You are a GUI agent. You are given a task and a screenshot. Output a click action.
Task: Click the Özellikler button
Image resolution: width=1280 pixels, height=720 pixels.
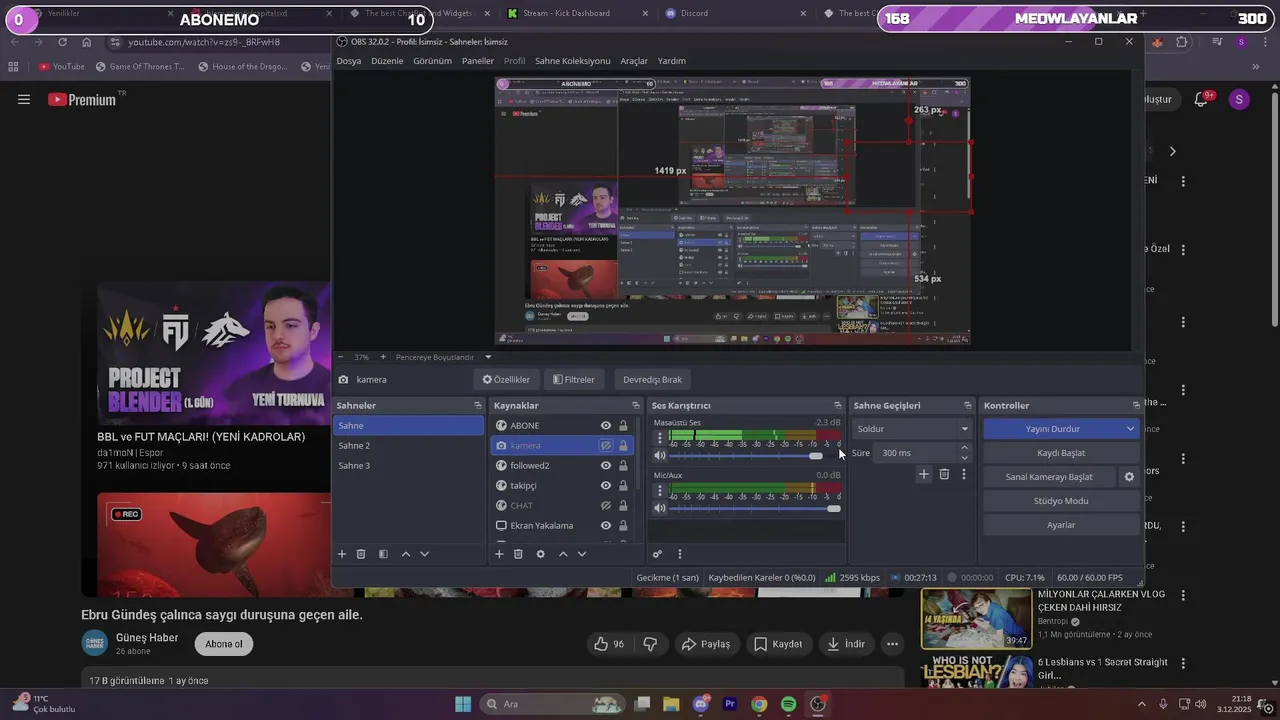[x=506, y=380]
